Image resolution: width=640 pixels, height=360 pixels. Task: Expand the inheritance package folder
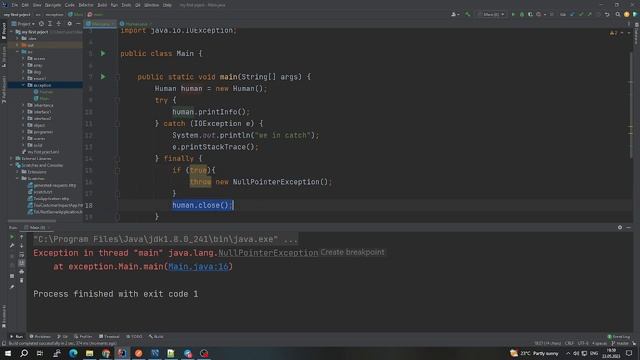(23, 105)
